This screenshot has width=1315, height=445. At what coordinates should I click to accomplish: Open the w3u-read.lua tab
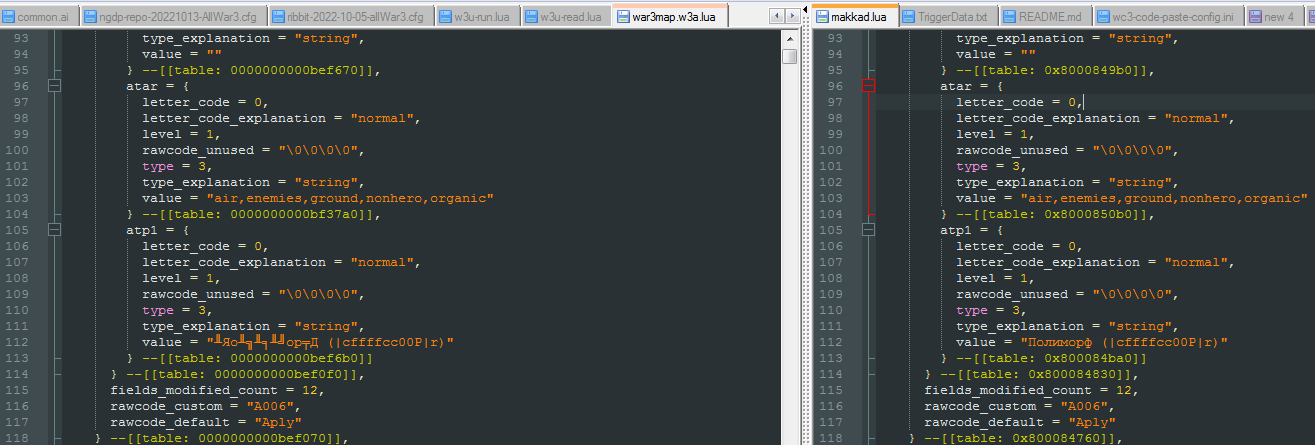coord(568,17)
